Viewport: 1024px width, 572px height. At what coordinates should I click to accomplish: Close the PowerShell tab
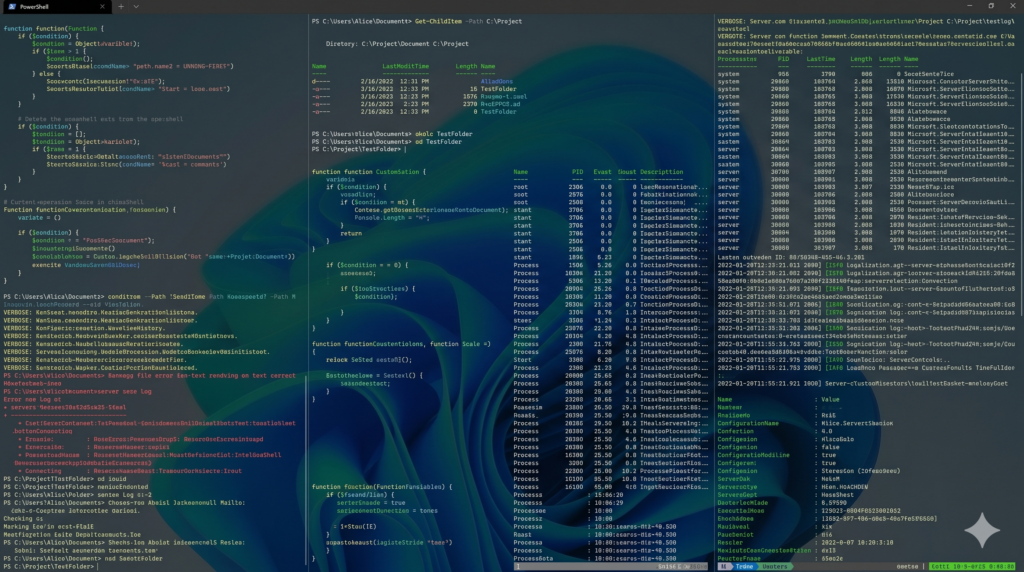tap(102, 7)
